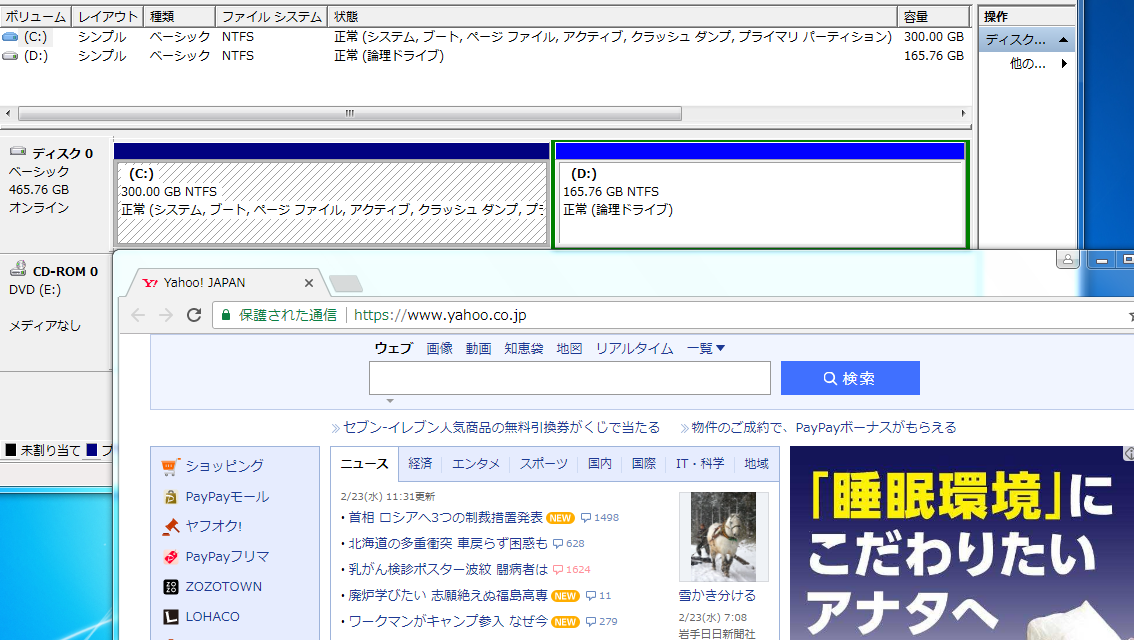This screenshot has width=1134, height=640.
Task: Click the black 未割り当て legend swatch
Action: [x=11, y=450]
